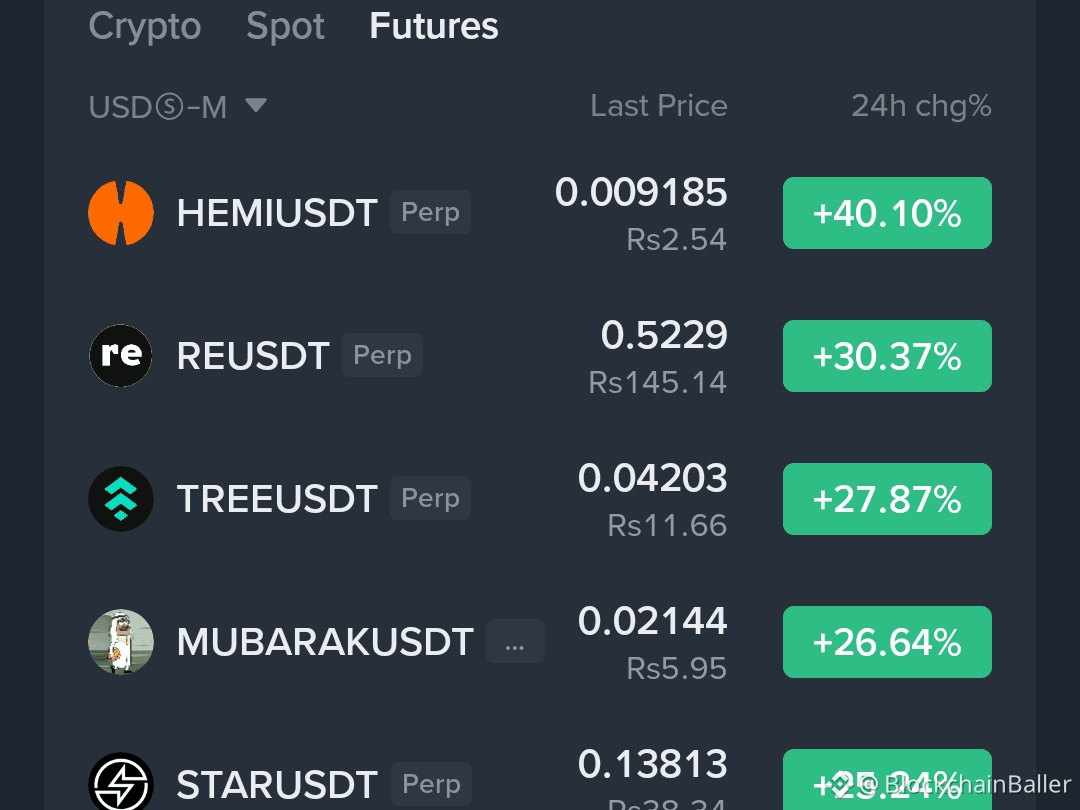Tap the STAR lightning bolt icon
This screenshot has width=1080, height=810.
click(x=121, y=784)
